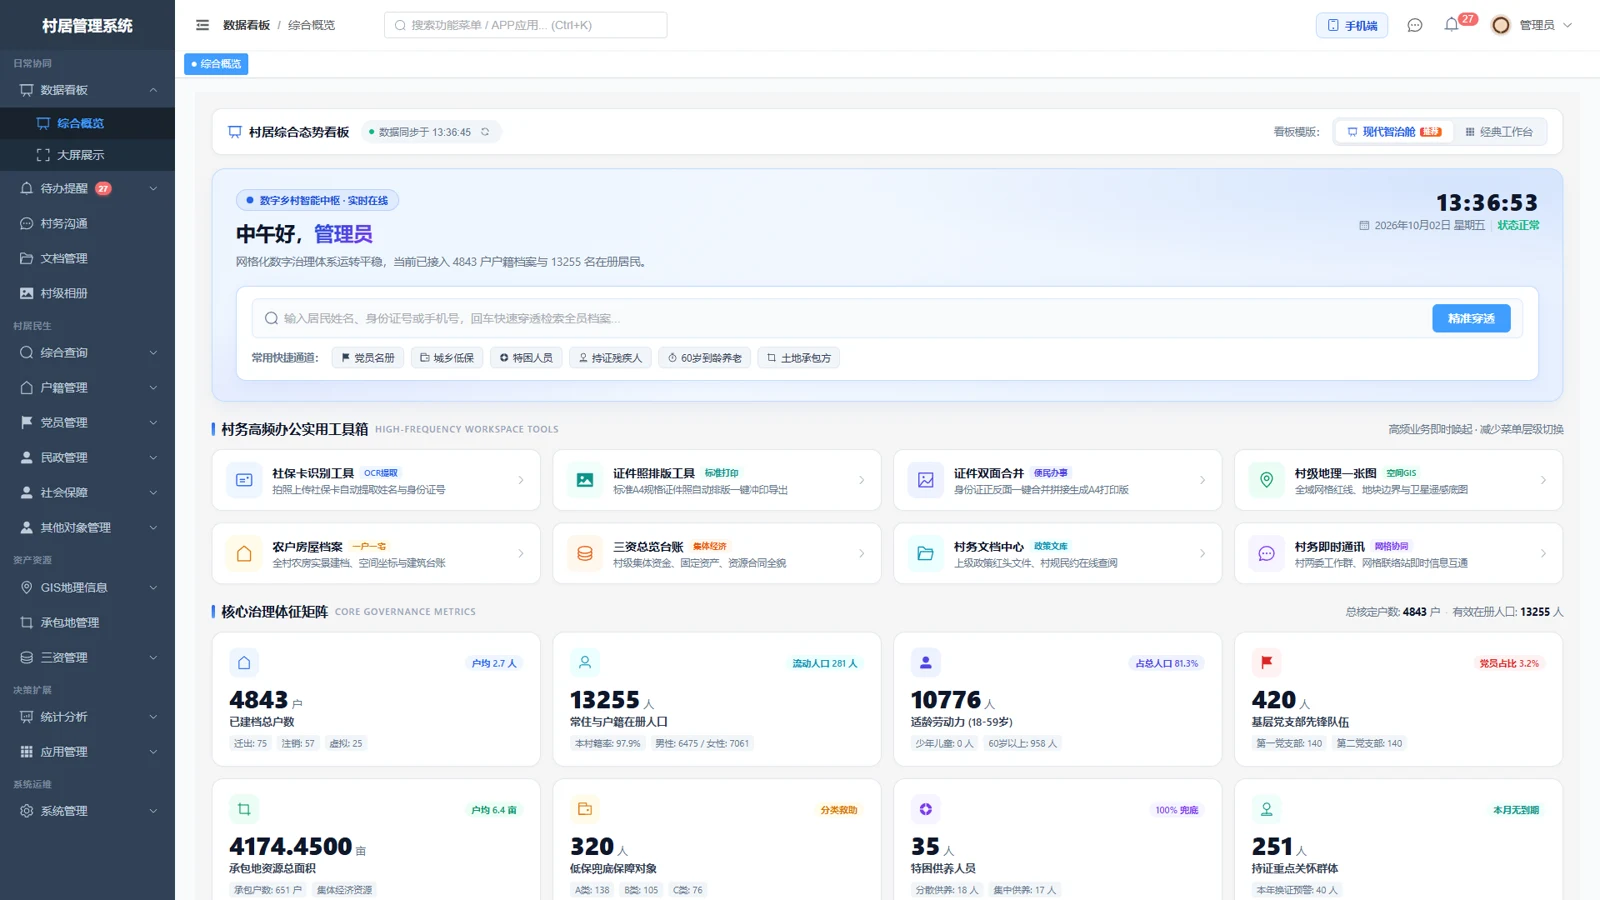The width and height of the screenshot is (1600, 900).
Task: Open 村务即时通讯 chat icon
Action: click(x=1266, y=553)
